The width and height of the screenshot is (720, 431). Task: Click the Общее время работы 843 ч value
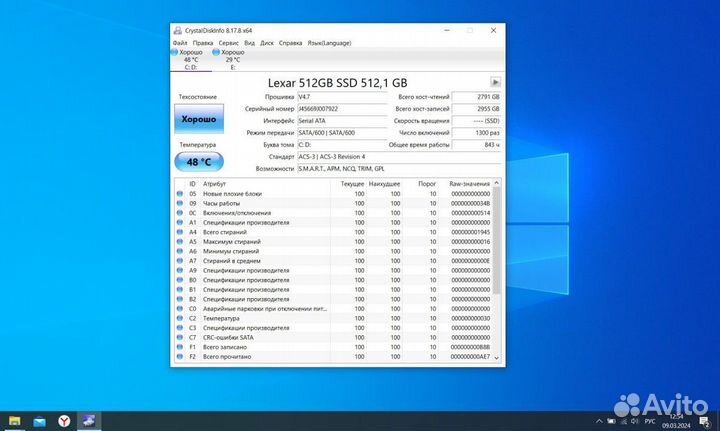[x=476, y=145]
